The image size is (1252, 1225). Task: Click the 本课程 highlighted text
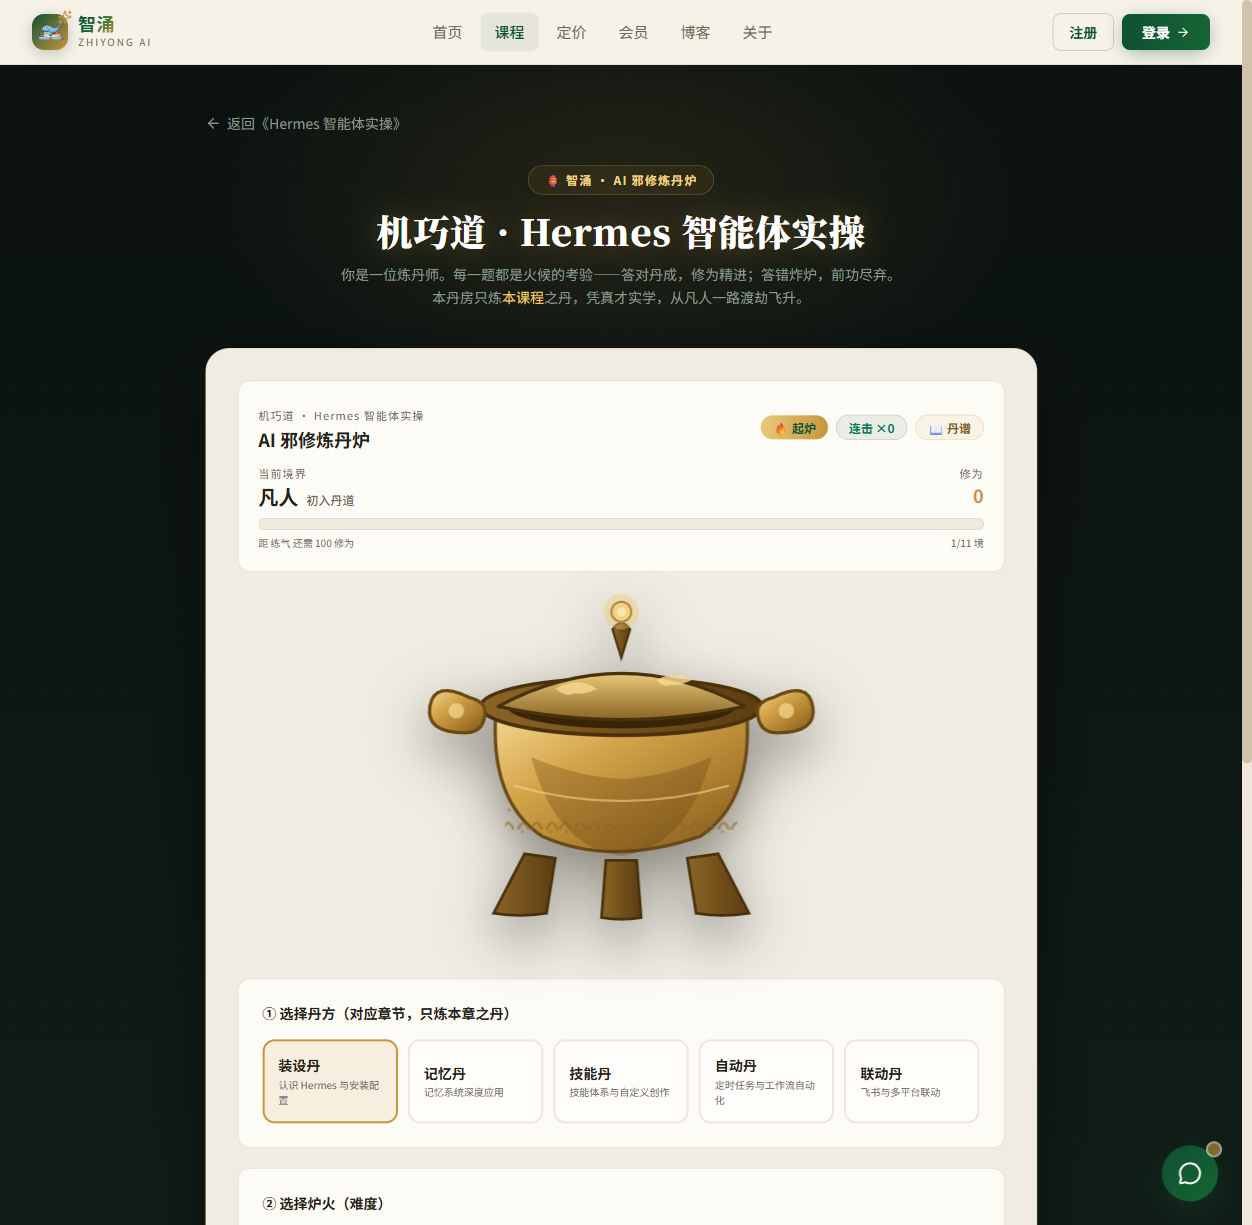[x=523, y=298]
